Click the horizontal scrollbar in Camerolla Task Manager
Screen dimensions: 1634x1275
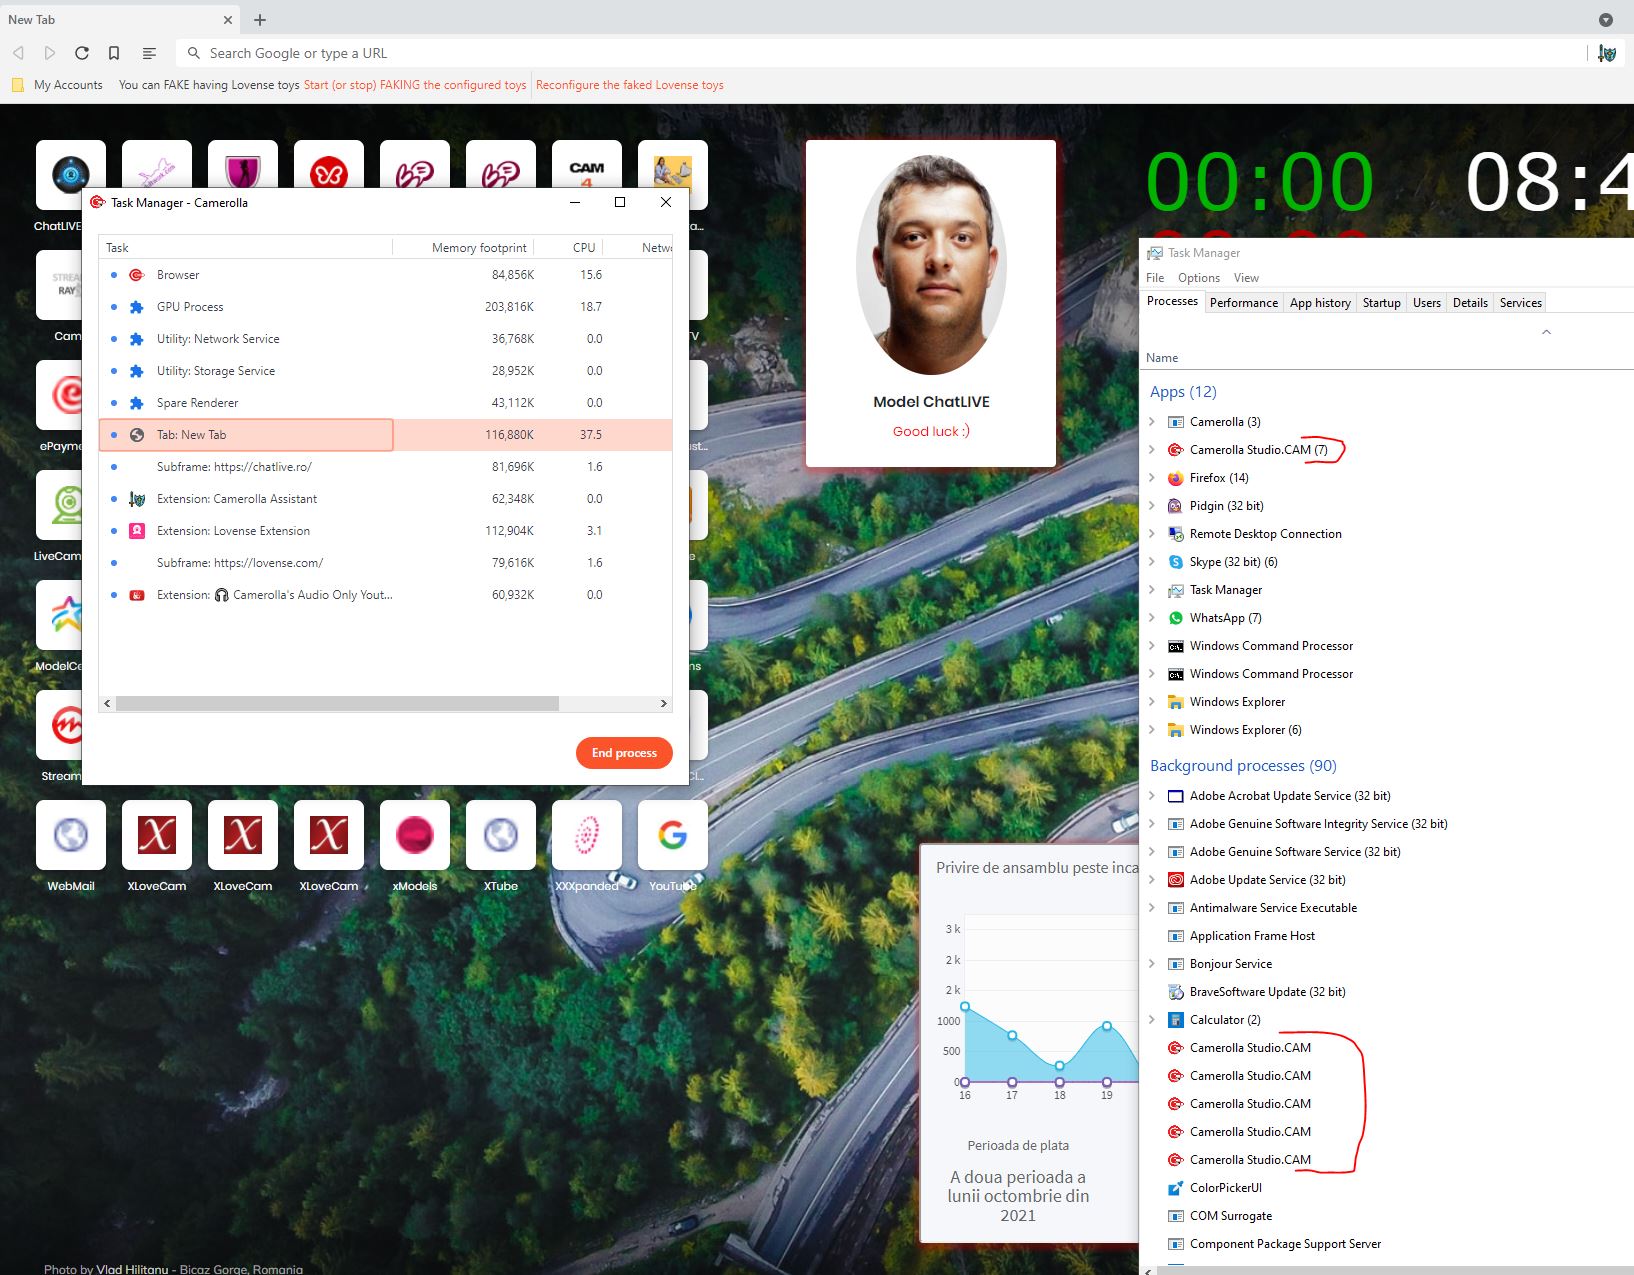click(337, 703)
